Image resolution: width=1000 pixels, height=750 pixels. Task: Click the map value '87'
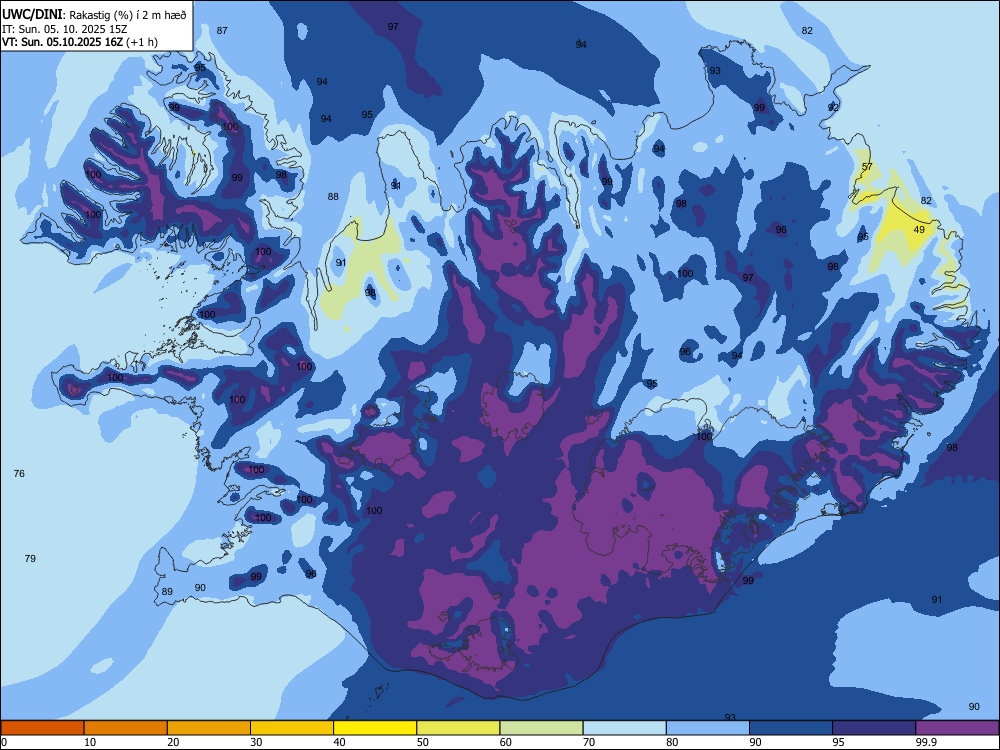tap(222, 31)
